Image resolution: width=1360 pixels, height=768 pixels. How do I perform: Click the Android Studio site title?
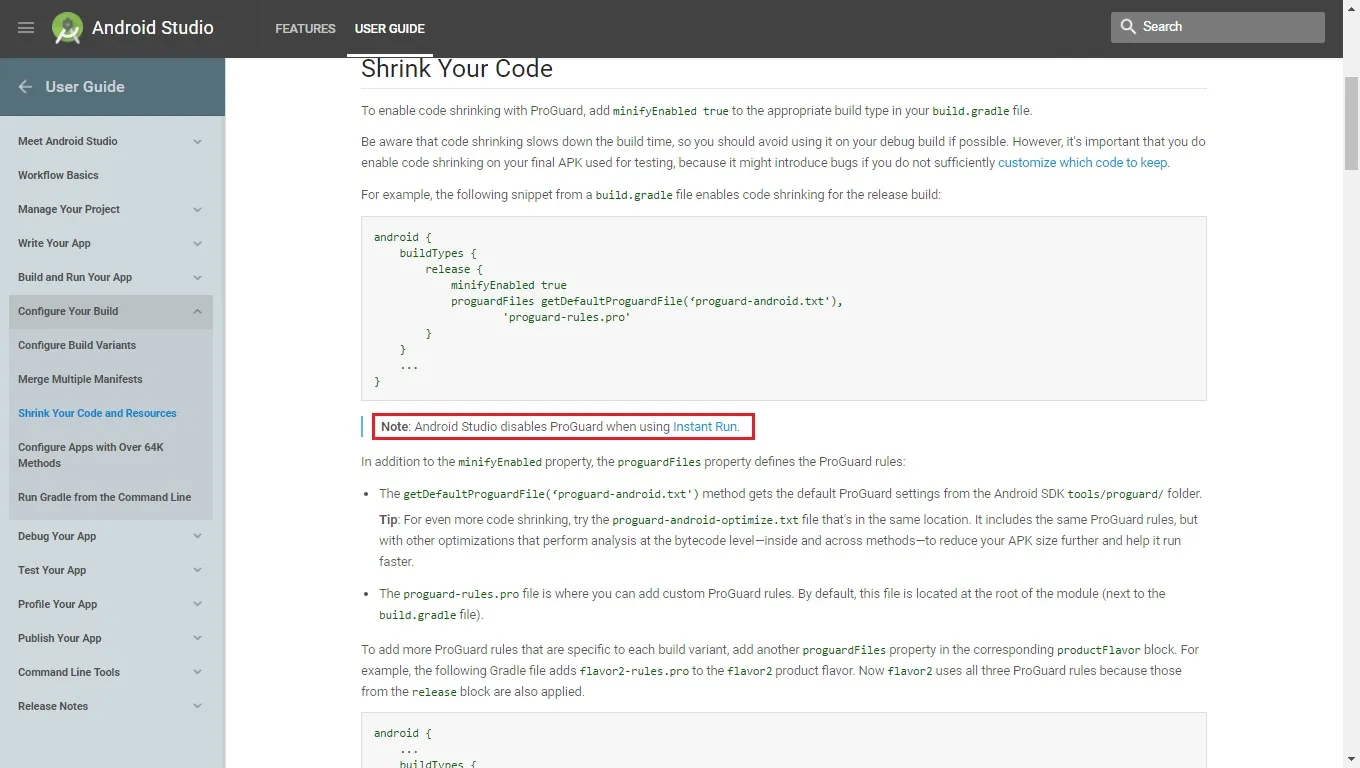click(x=153, y=28)
